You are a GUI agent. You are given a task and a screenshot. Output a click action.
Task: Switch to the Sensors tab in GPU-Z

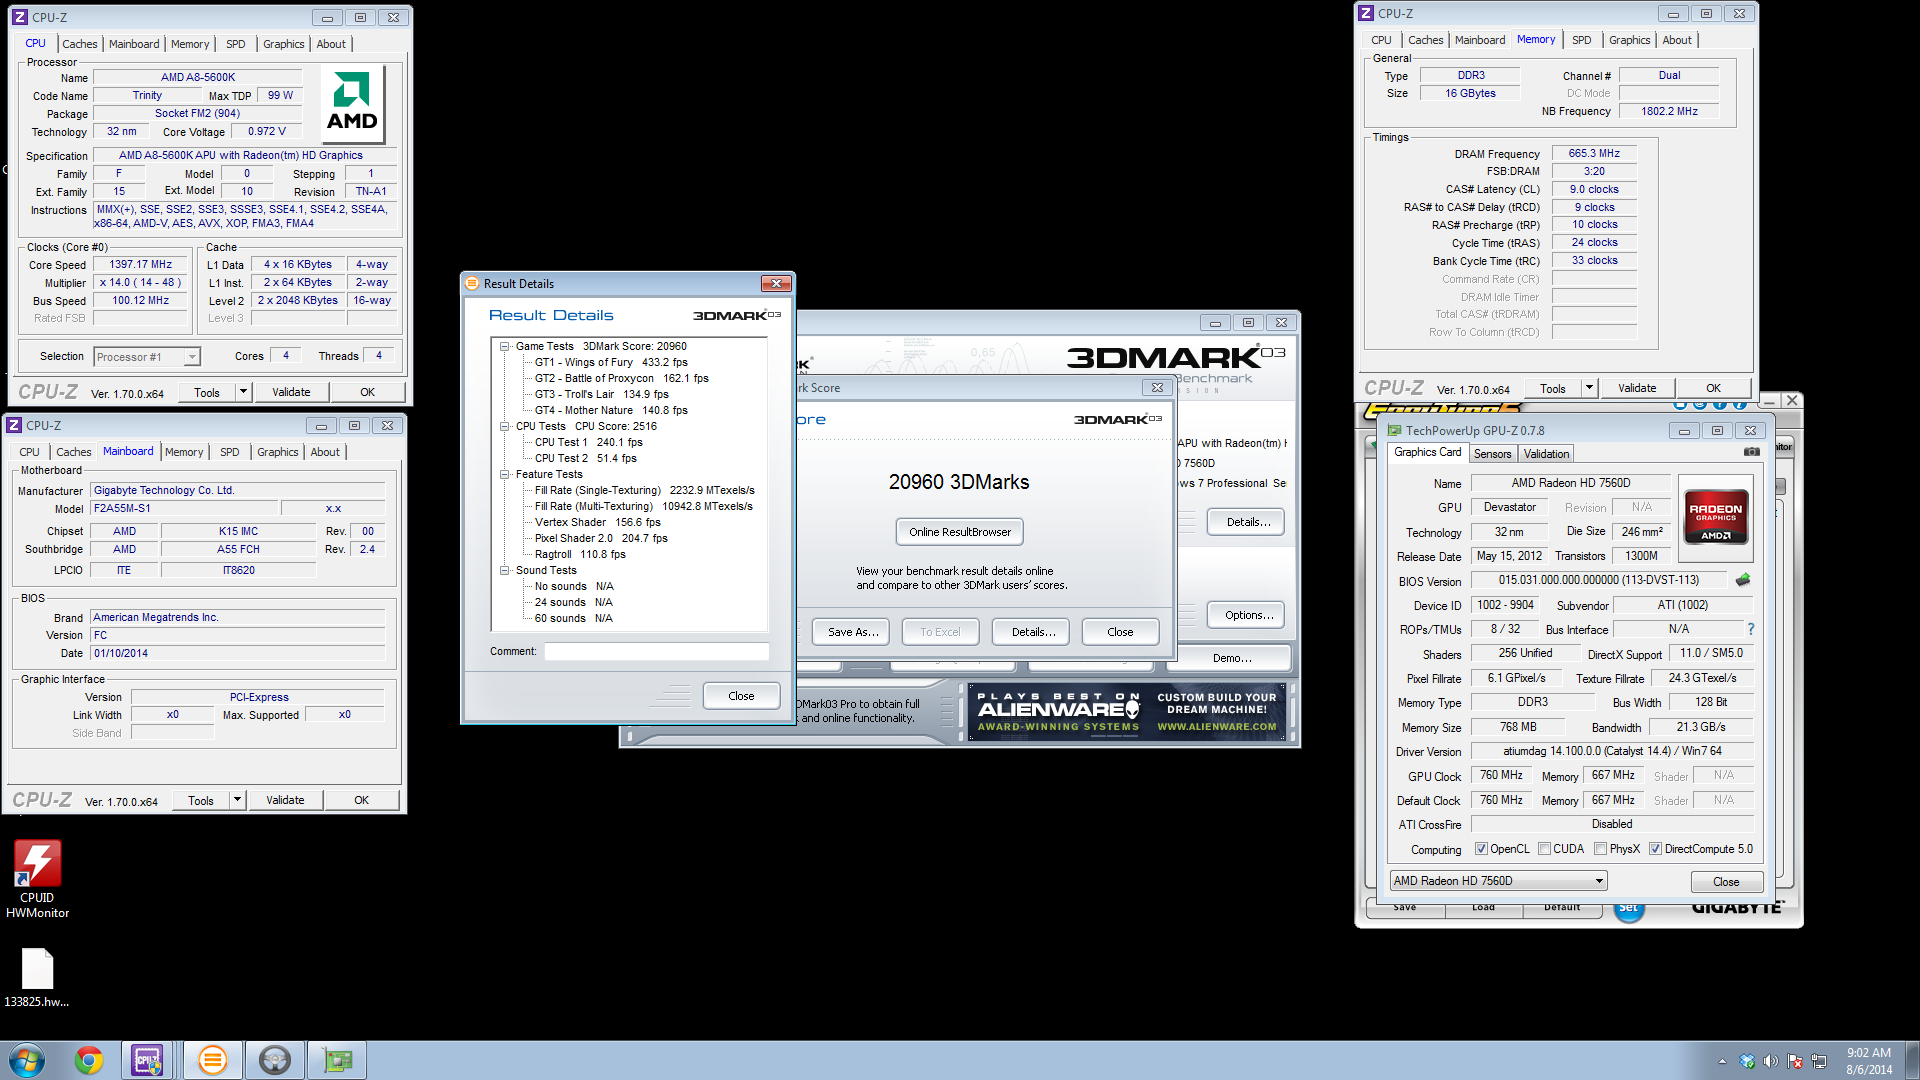[1492, 454]
